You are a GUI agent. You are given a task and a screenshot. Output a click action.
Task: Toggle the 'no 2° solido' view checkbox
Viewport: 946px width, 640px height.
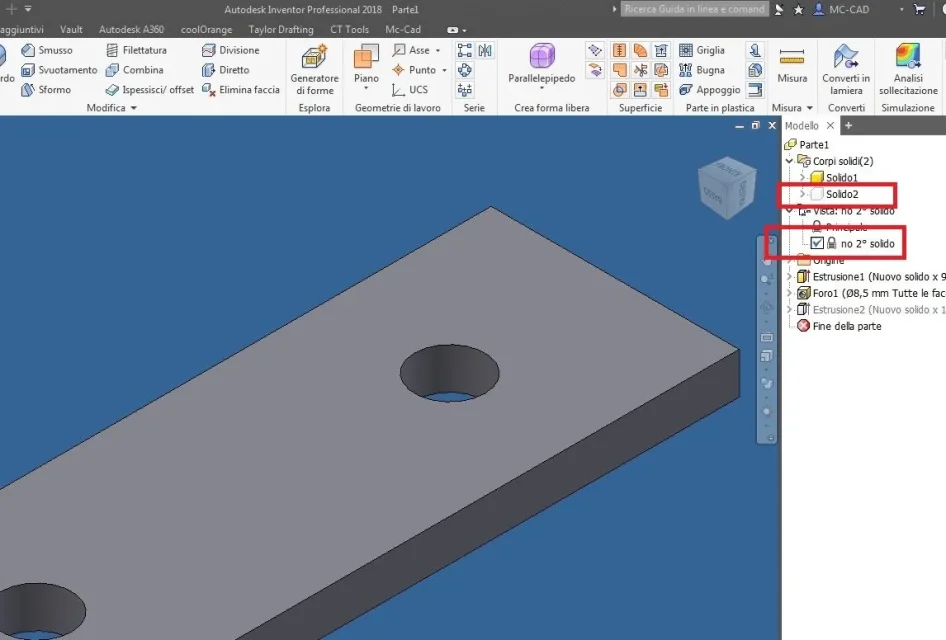pos(817,244)
